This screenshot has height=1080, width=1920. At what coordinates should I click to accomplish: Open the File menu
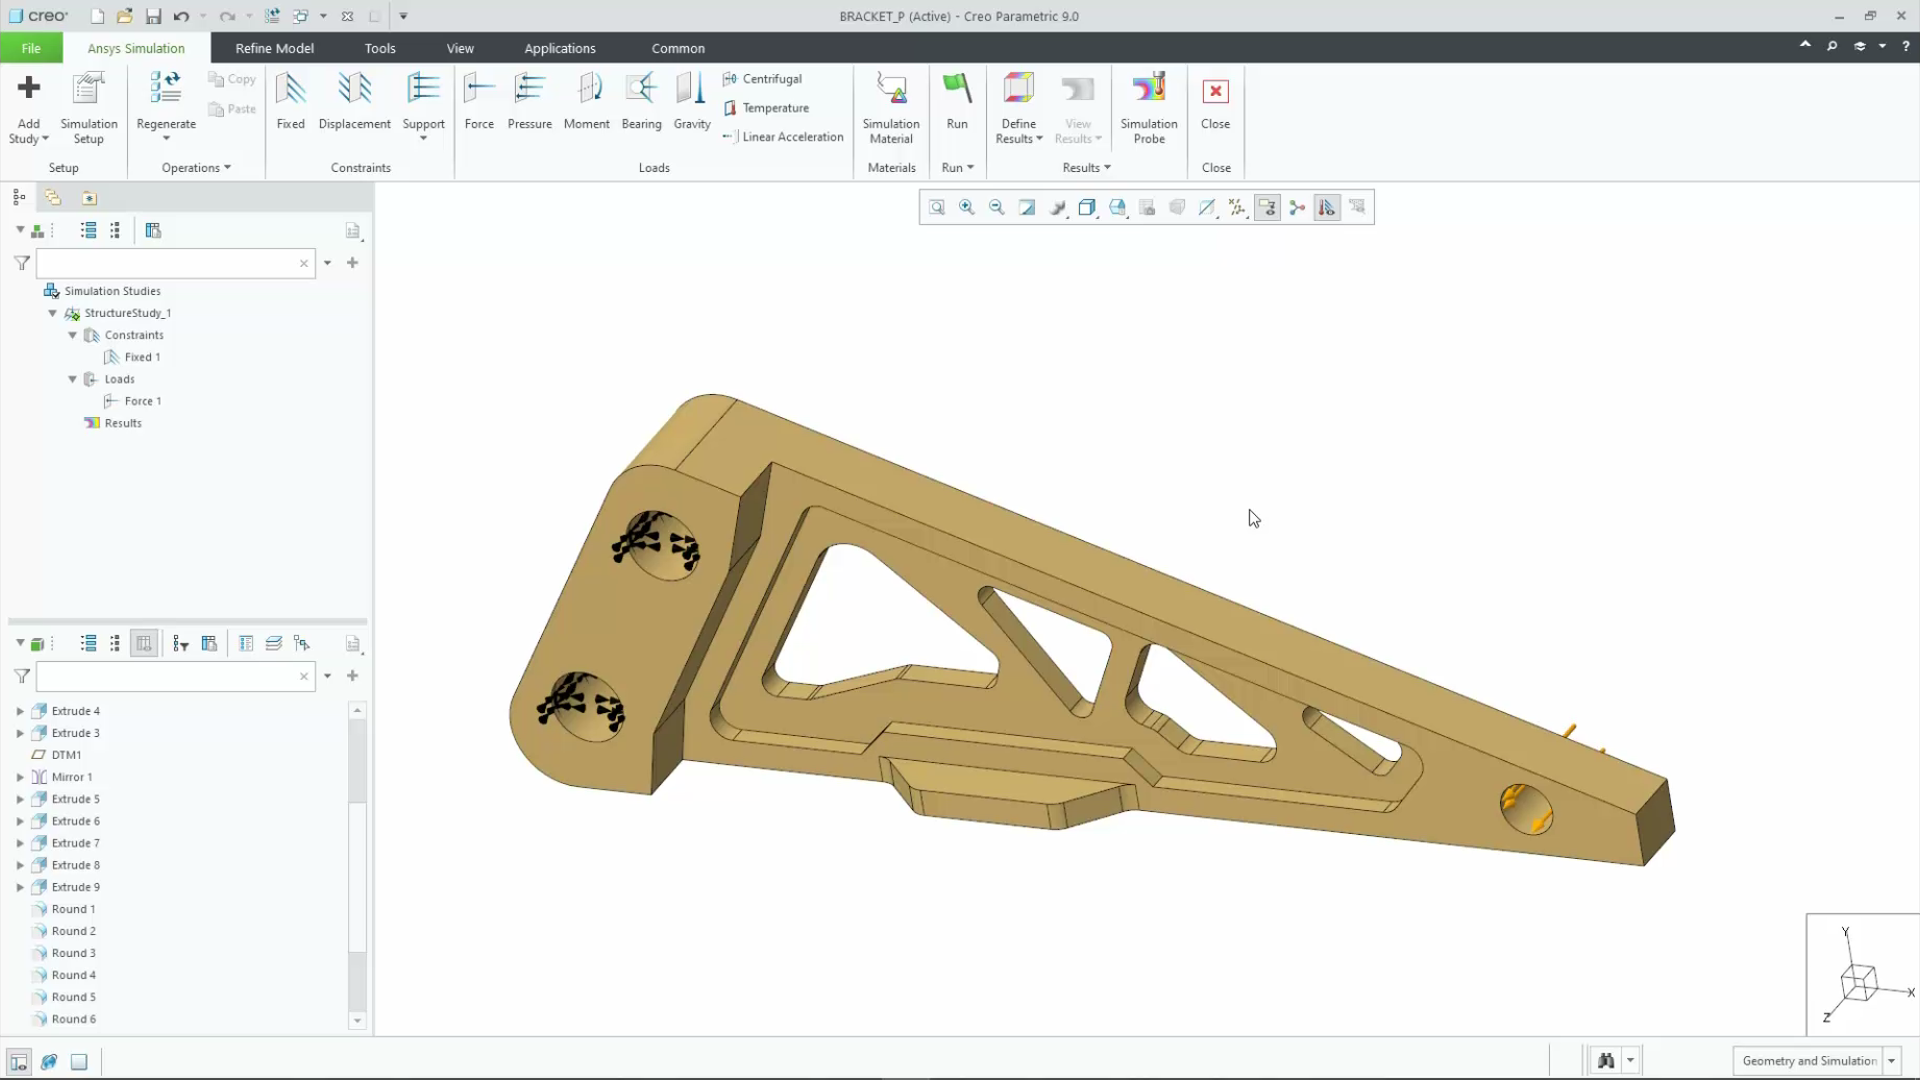[x=31, y=48]
